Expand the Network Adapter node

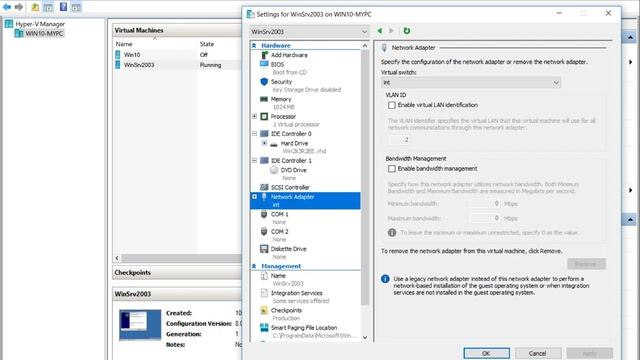tap(254, 197)
